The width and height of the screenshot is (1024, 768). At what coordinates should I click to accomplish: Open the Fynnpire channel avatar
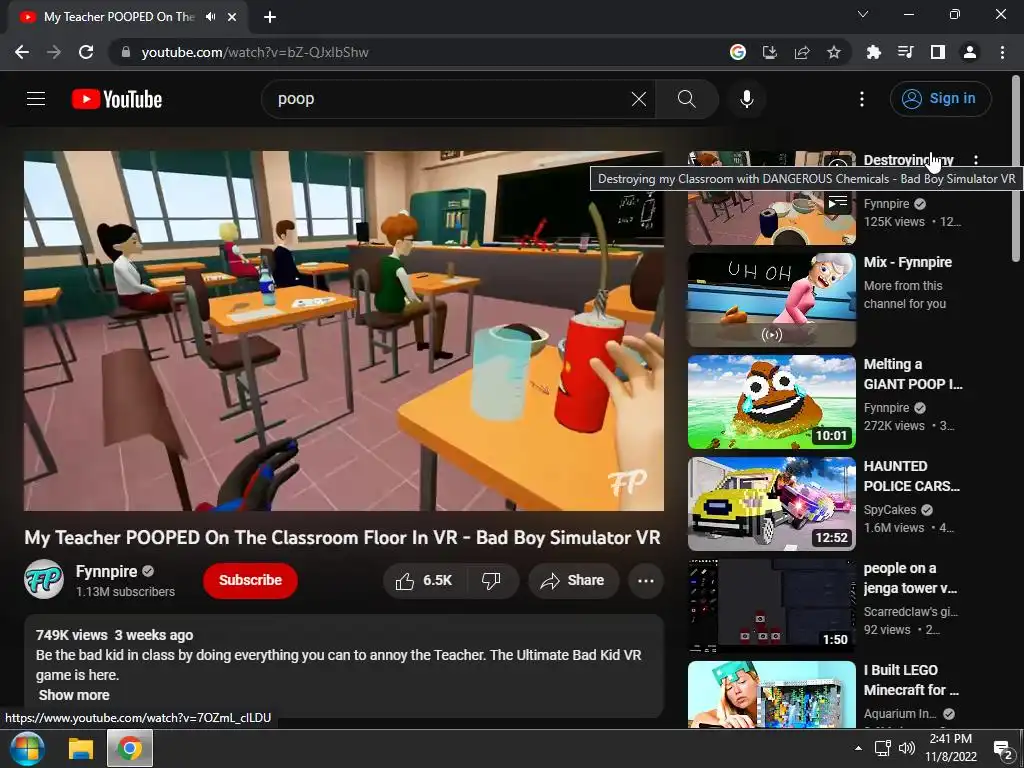point(44,579)
